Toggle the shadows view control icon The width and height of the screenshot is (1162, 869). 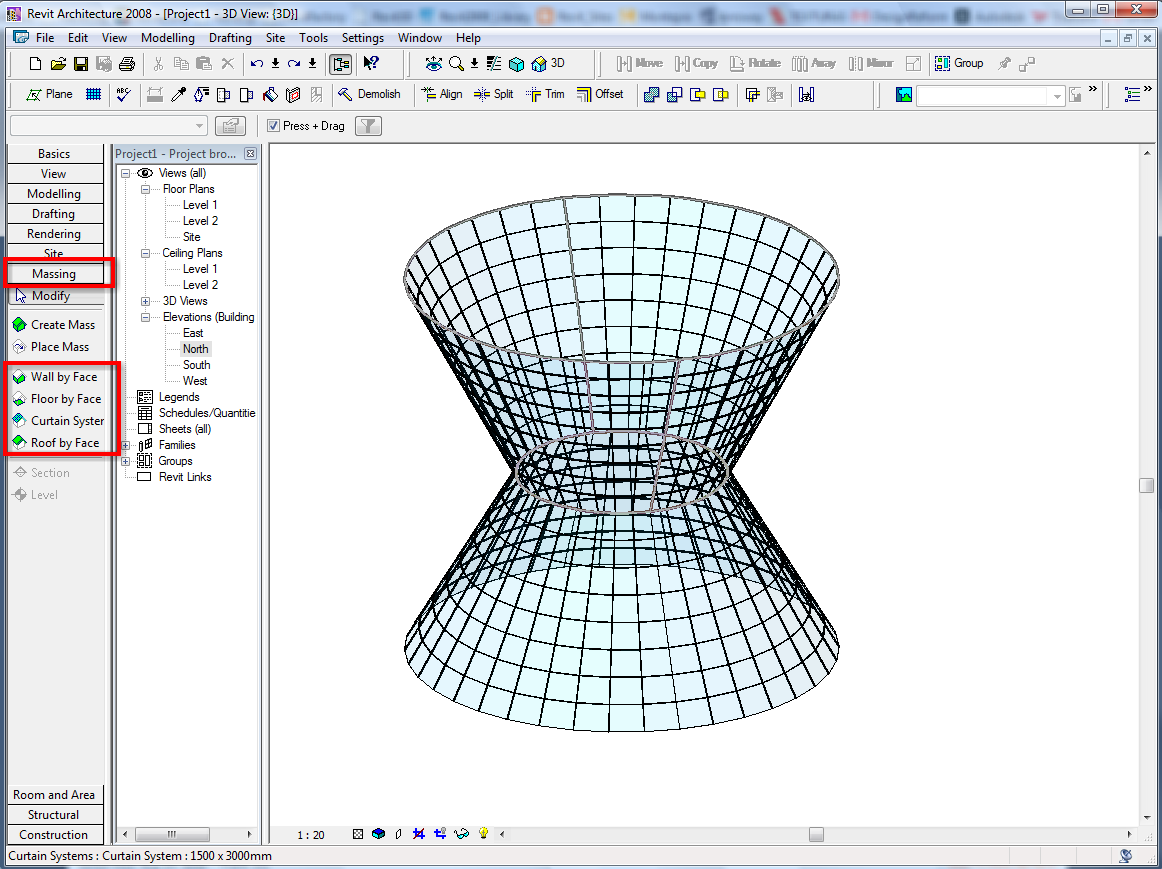(x=398, y=834)
